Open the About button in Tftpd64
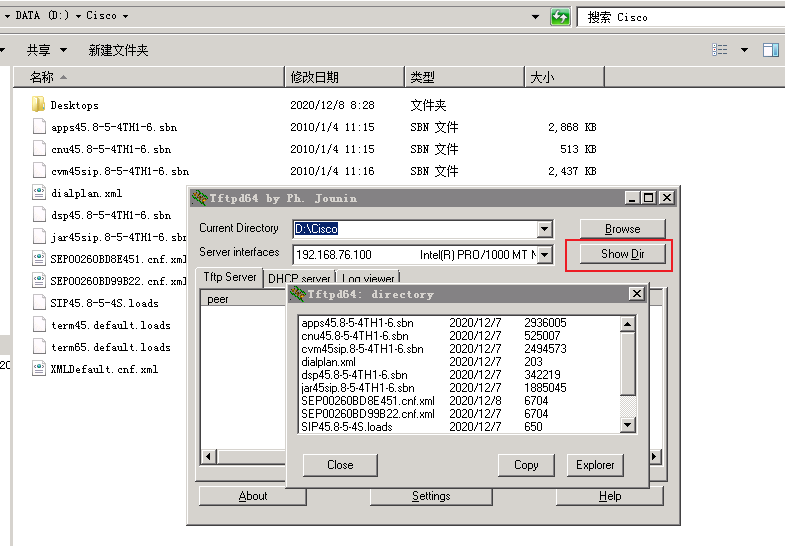 [252, 496]
